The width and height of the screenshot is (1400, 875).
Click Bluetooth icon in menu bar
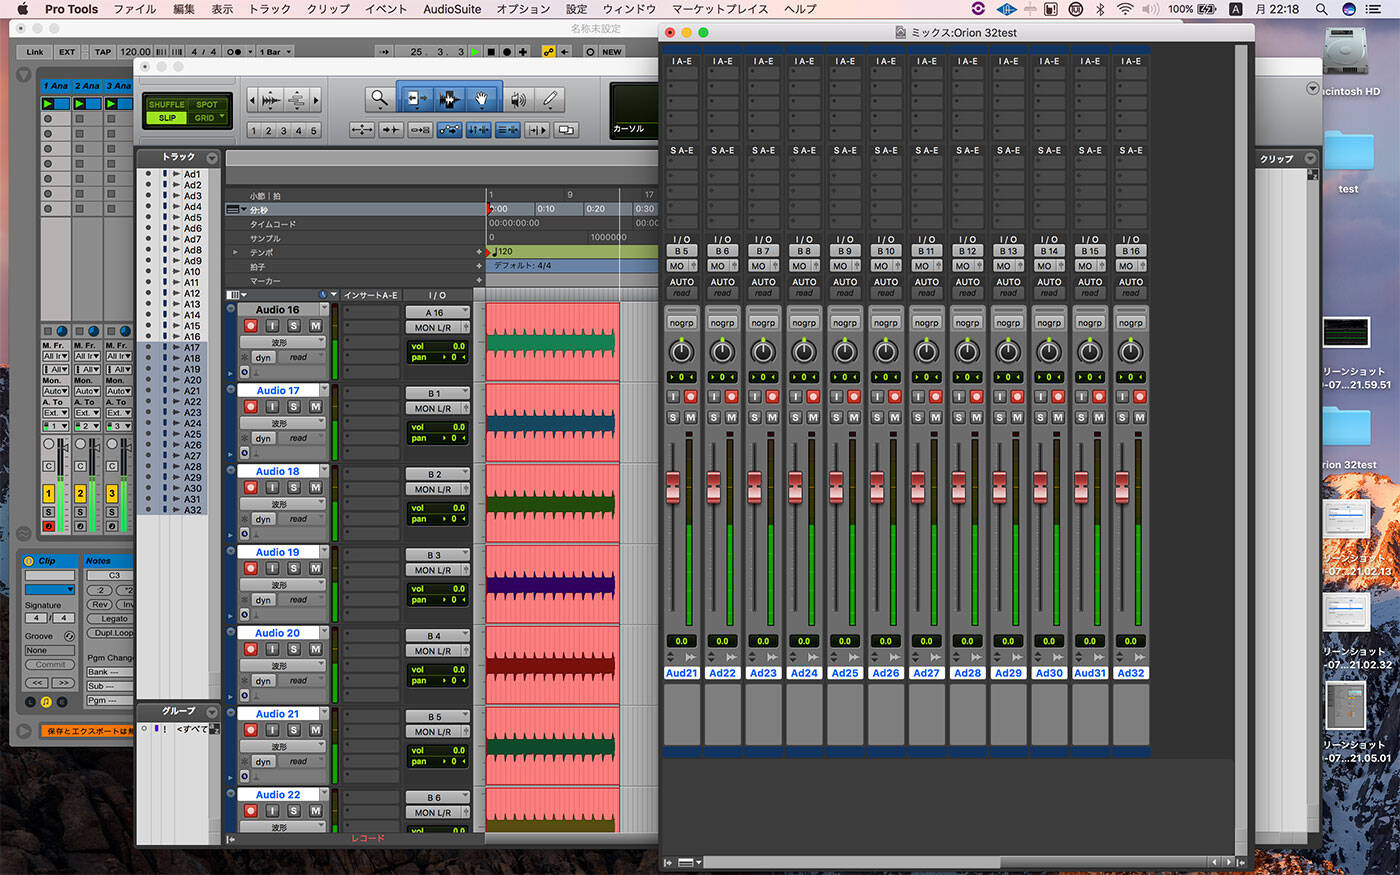[x=1099, y=9]
